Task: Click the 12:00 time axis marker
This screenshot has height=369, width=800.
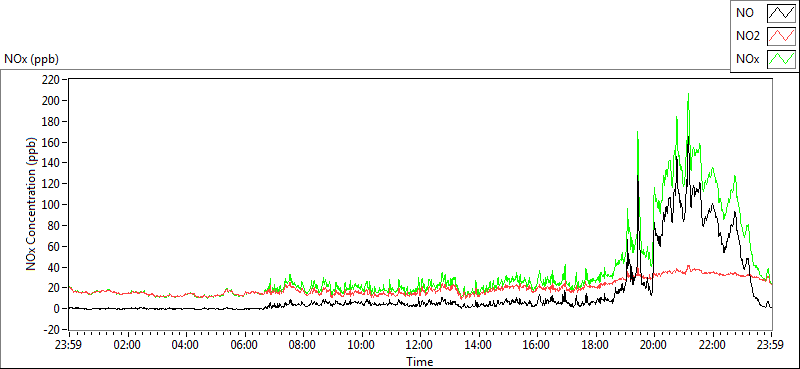Action: [x=420, y=344]
